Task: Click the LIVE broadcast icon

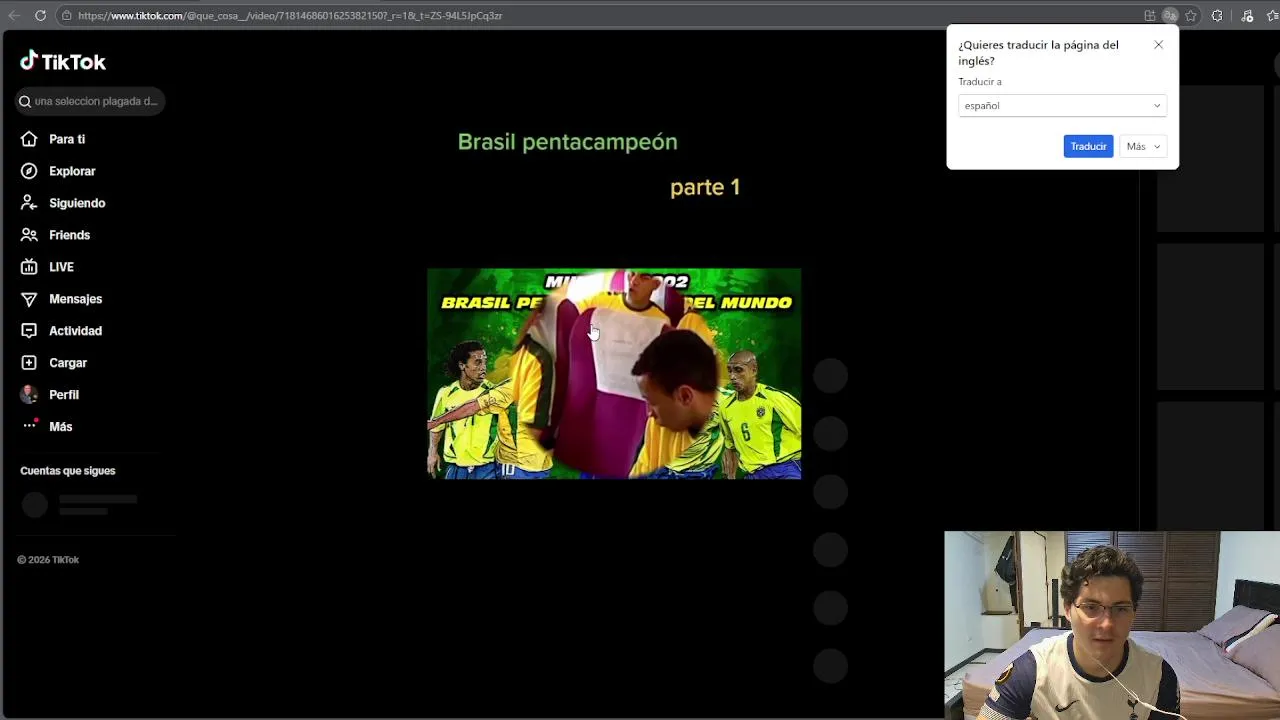Action: [x=29, y=267]
